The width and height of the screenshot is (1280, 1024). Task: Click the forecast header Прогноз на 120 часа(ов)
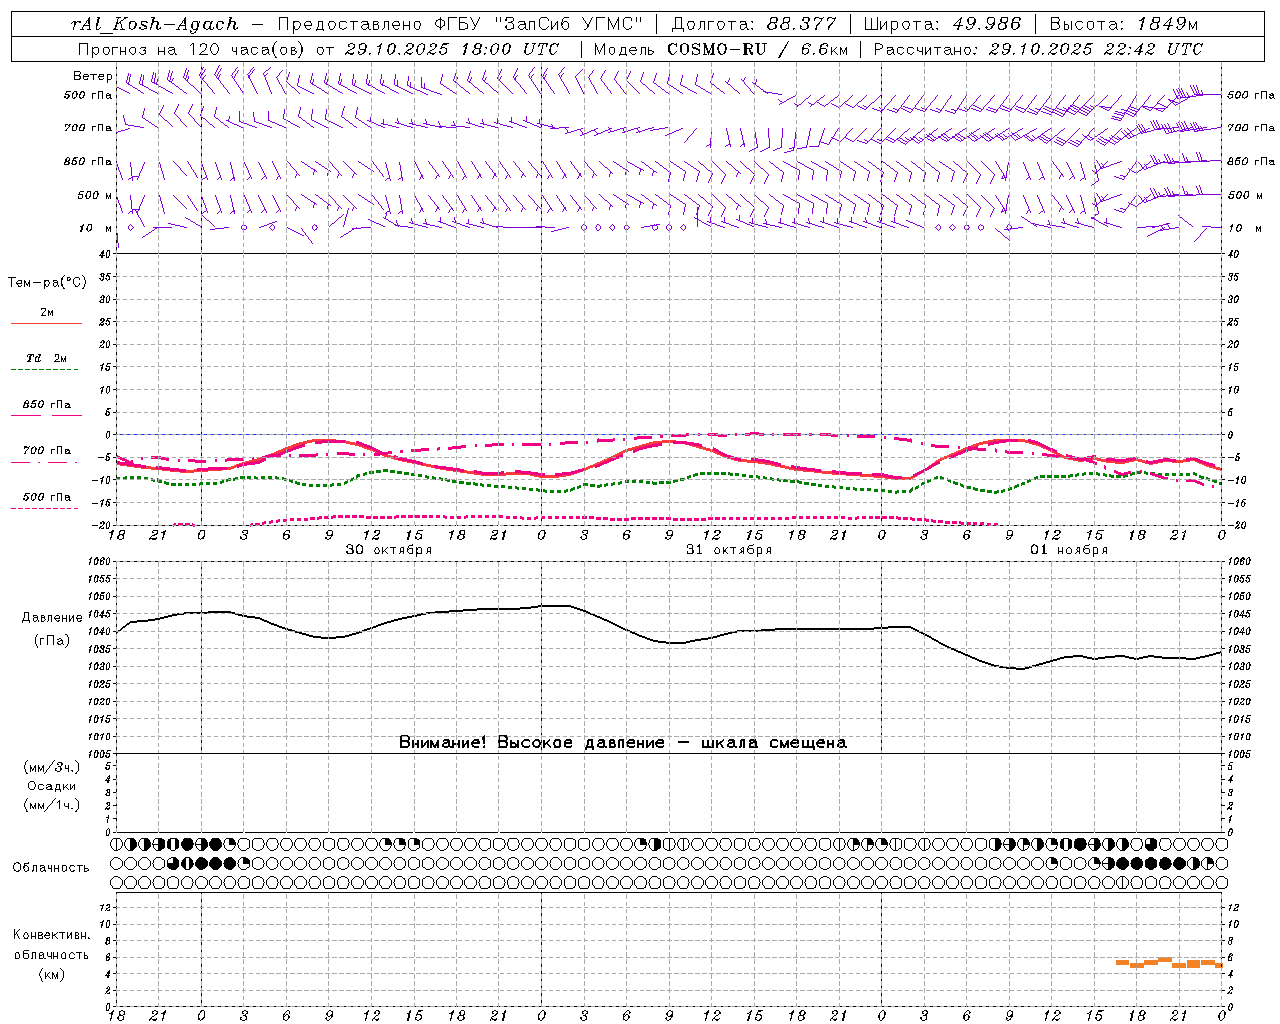tap(192, 49)
